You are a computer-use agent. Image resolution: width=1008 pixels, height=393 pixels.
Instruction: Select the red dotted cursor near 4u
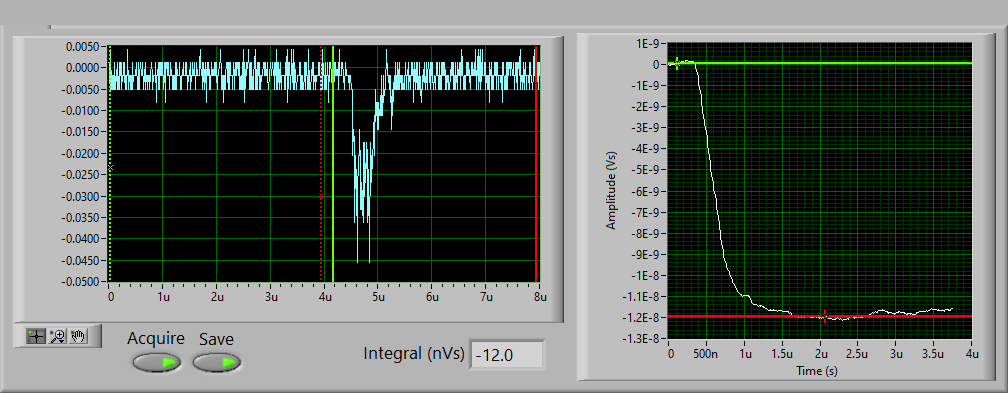coord(321,164)
